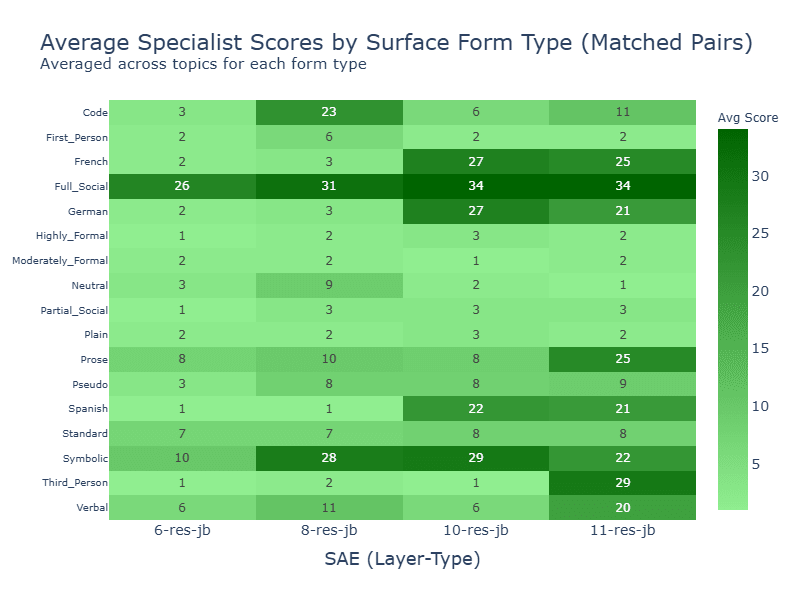This screenshot has height=600, width=800.
Task: Click the Prose row cell showing 25
Action: [x=623, y=360]
